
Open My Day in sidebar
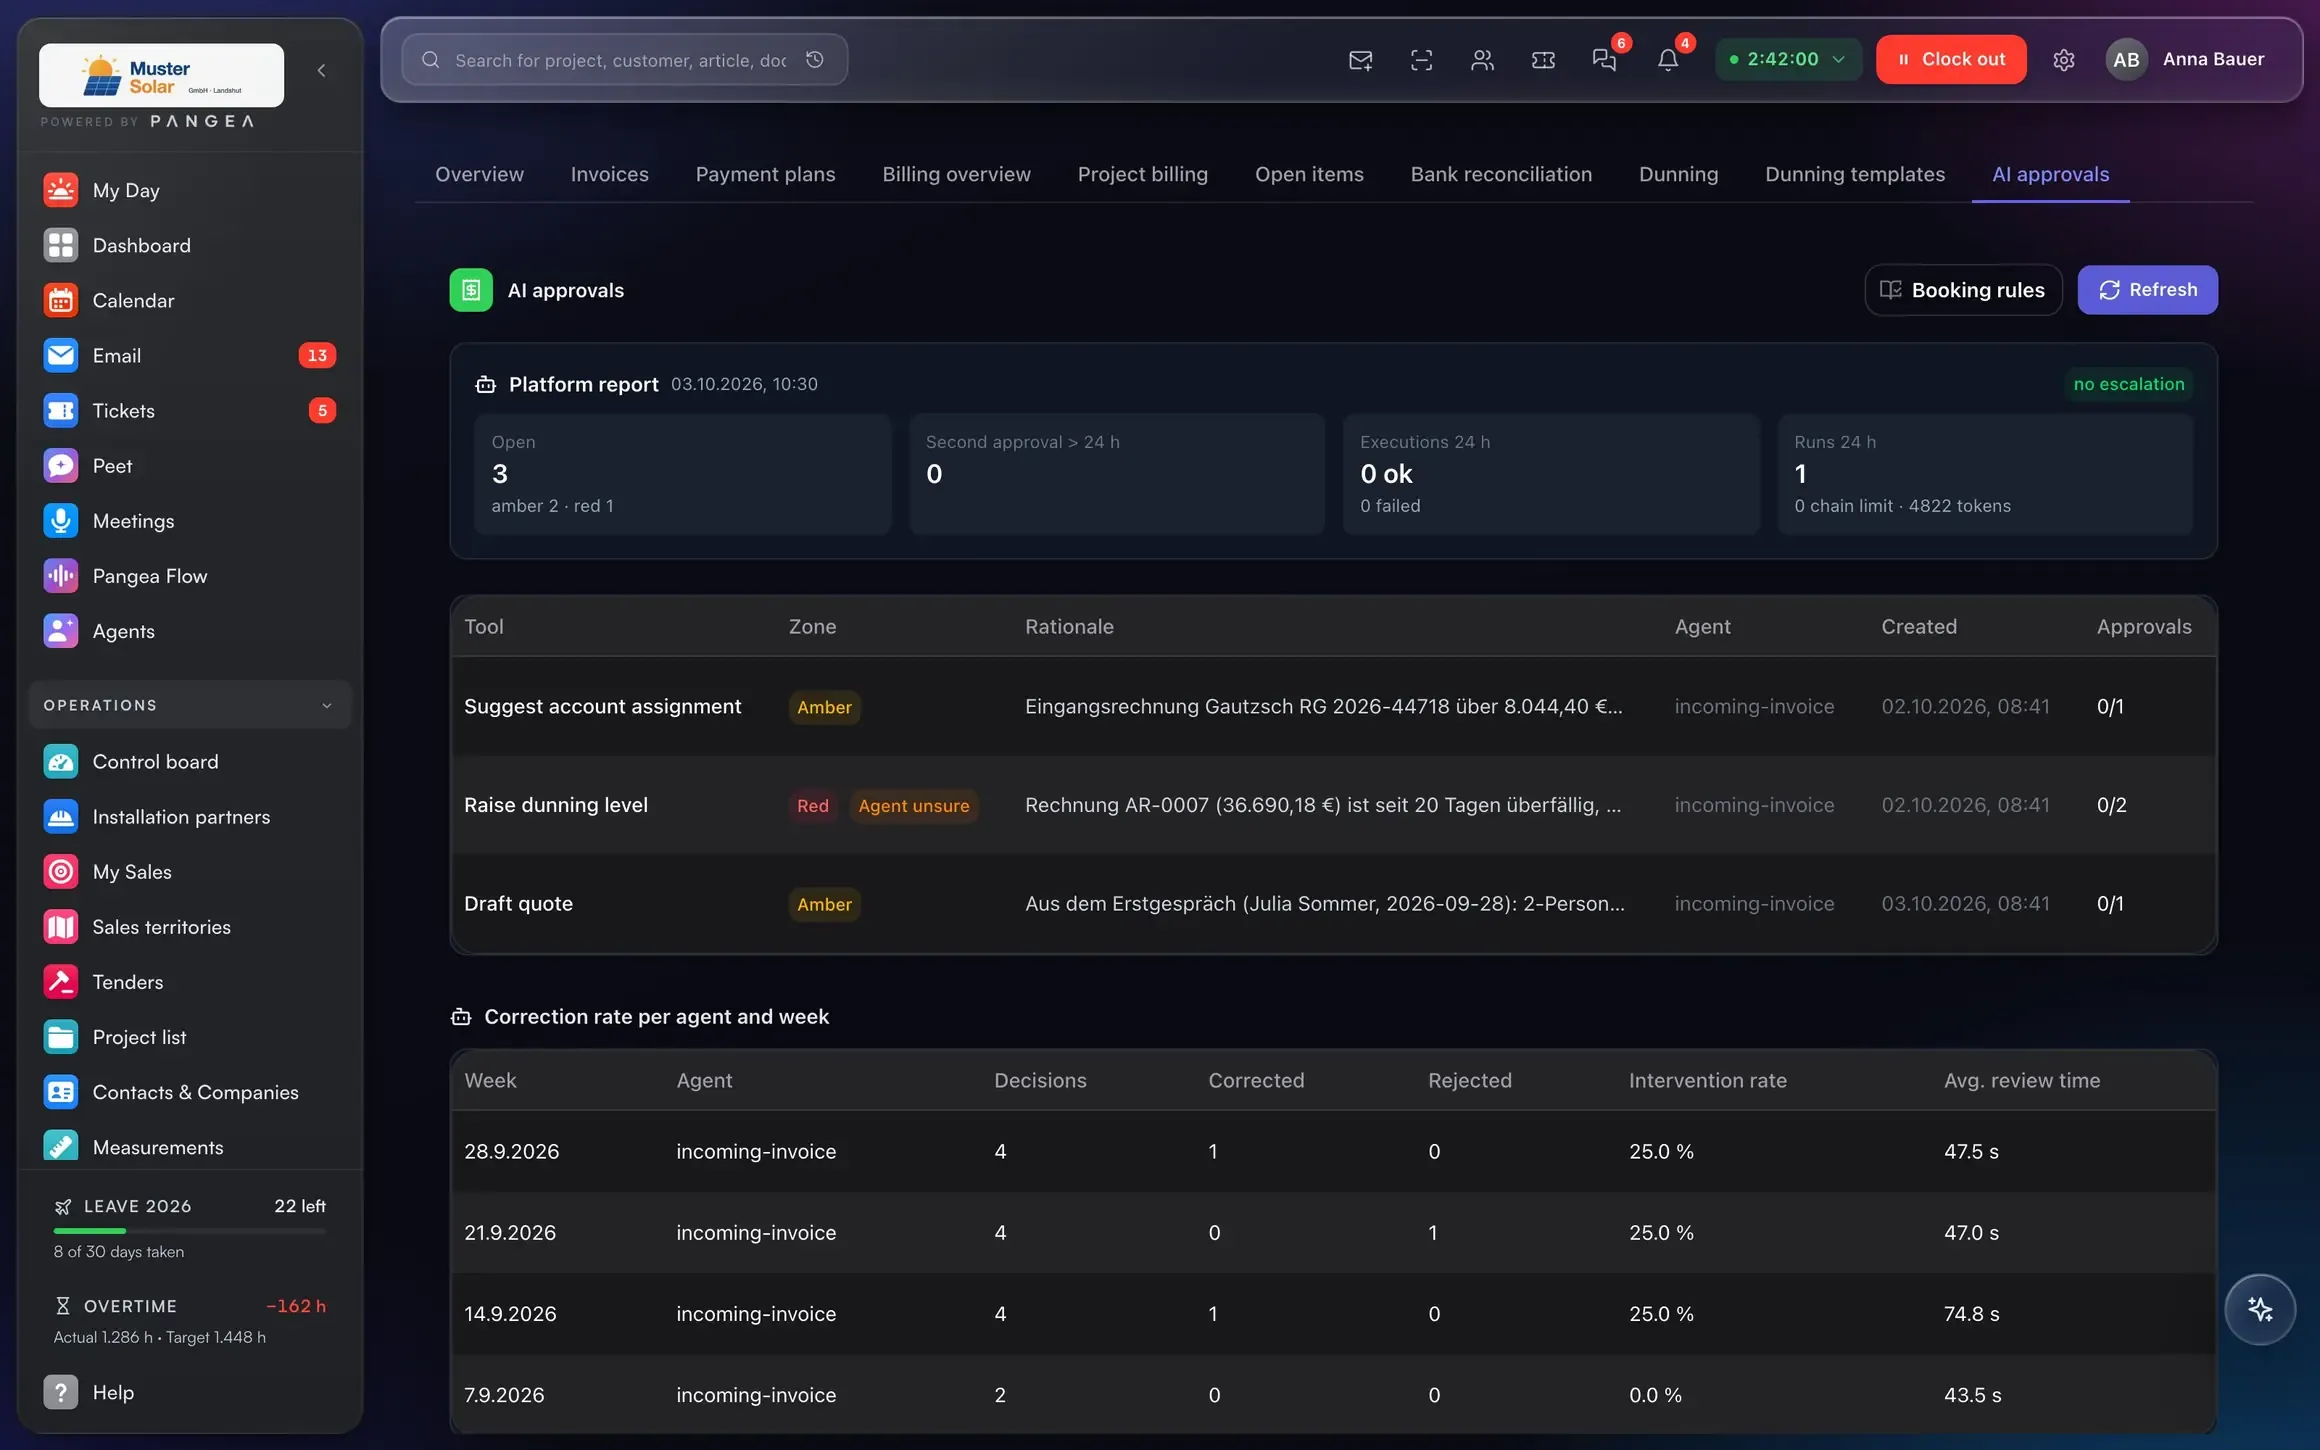click(190, 190)
